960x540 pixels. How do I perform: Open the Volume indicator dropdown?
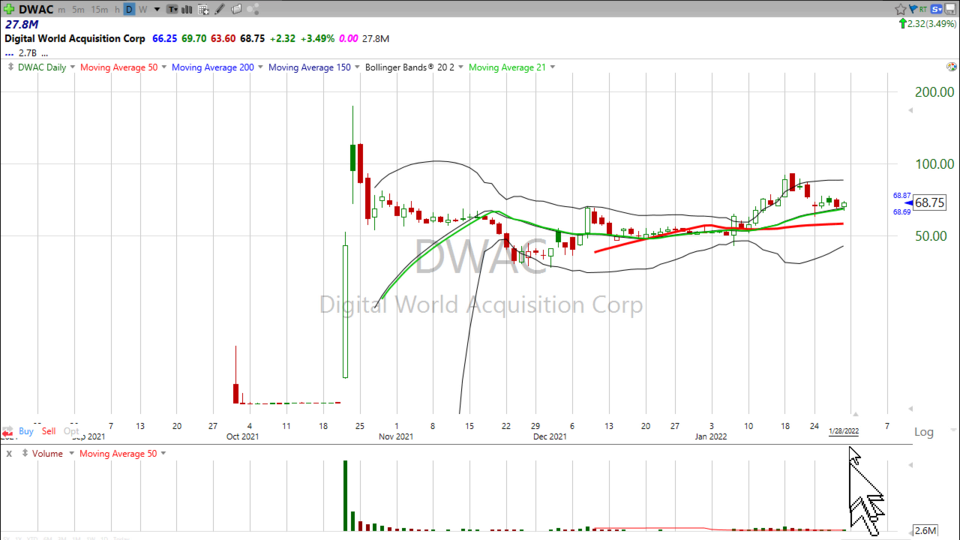click(71, 454)
